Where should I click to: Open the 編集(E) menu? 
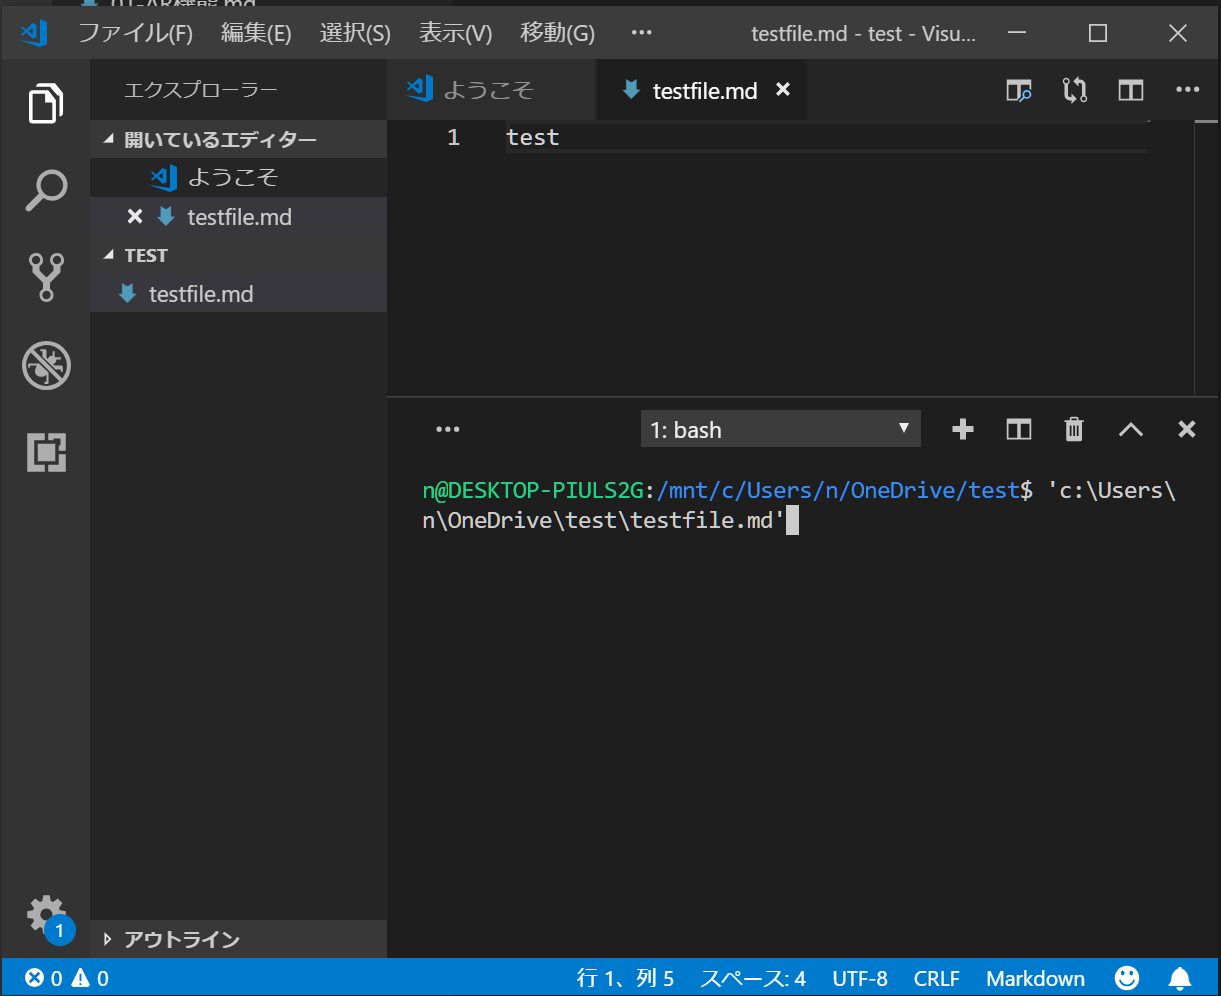tap(256, 33)
